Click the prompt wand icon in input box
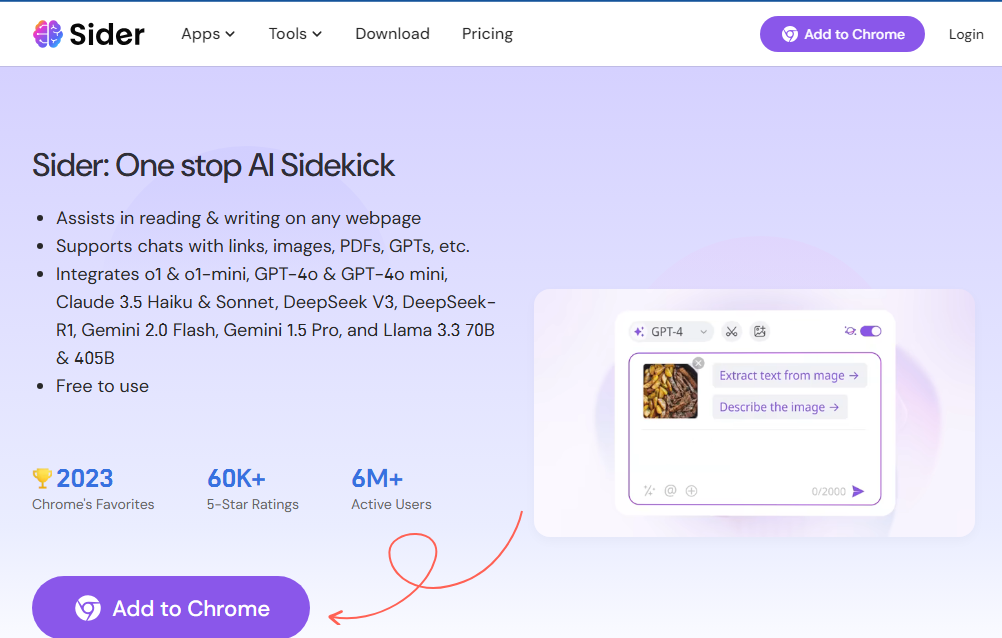Image resolution: width=1002 pixels, height=638 pixels. pyautogui.click(x=649, y=490)
